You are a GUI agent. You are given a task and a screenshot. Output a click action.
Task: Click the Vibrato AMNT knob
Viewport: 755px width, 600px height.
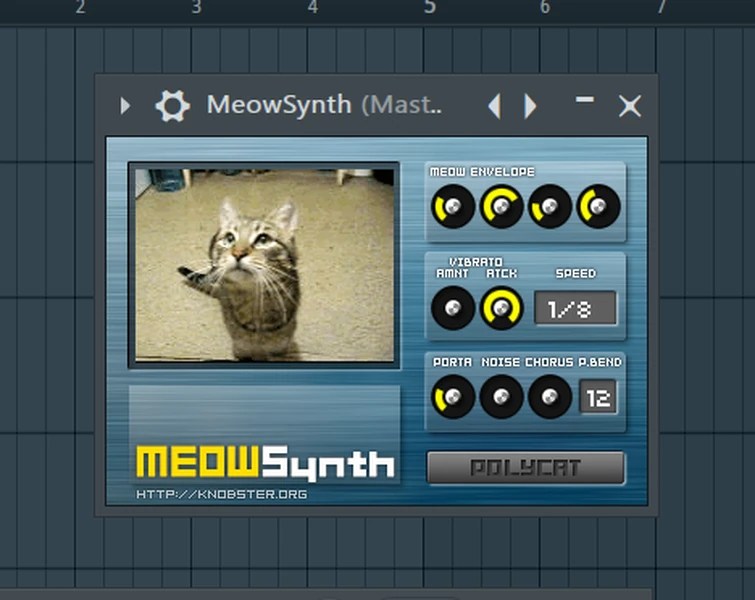pos(453,308)
